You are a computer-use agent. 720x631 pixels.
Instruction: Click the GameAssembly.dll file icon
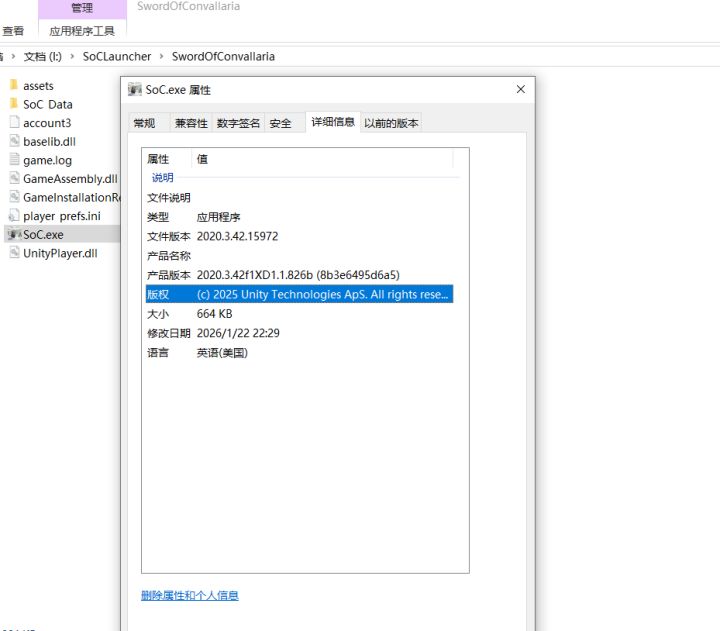[14, 178]
